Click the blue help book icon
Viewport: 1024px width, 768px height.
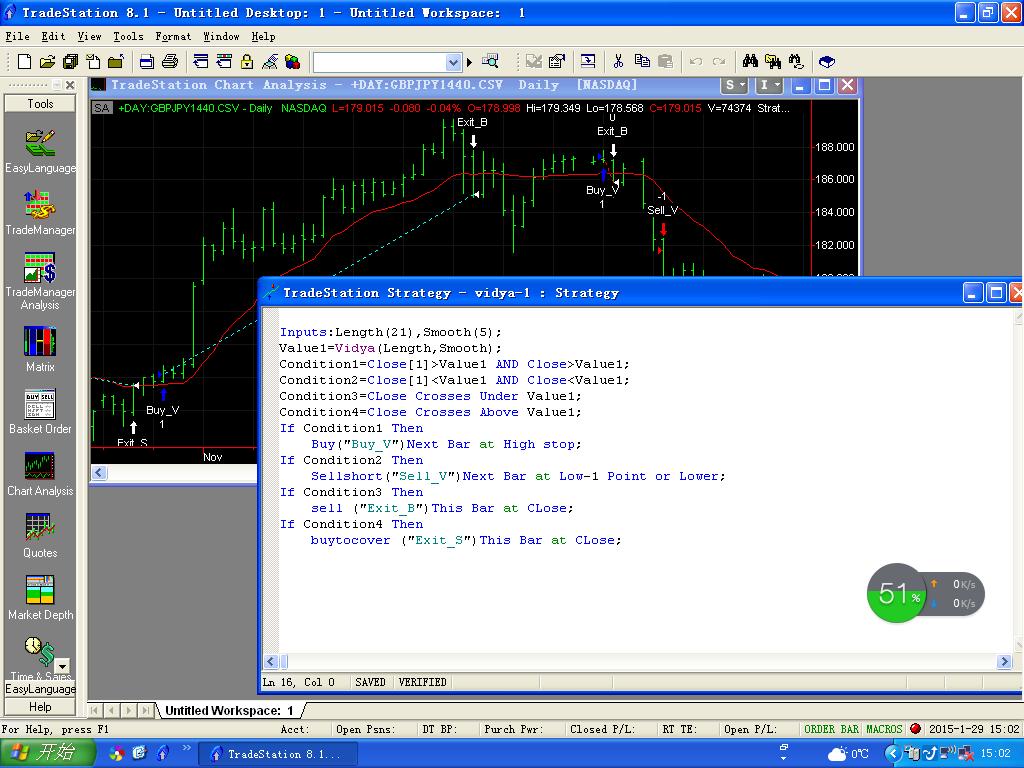(826, 61)
